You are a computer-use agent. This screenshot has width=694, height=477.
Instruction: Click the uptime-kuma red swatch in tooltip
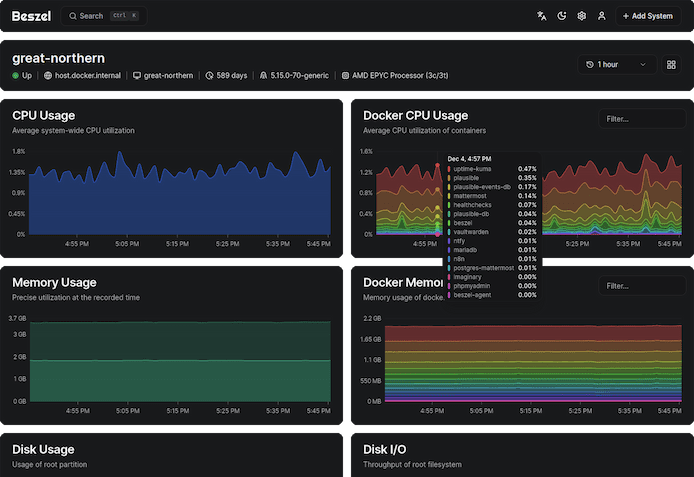coord(449,169)
